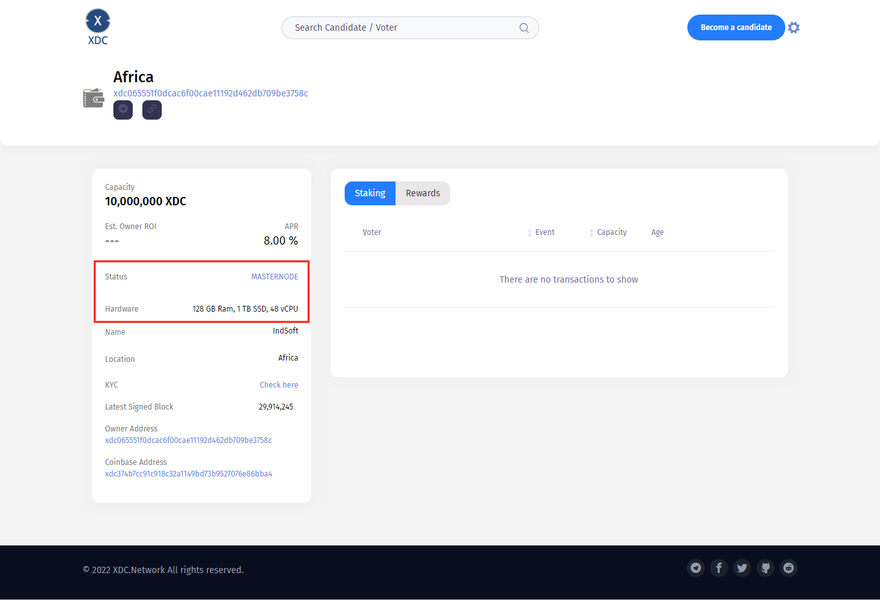880x600 pixels.
Task: Open the KYC Check here link
Action: pyautogui.click(x=279, y=385)
